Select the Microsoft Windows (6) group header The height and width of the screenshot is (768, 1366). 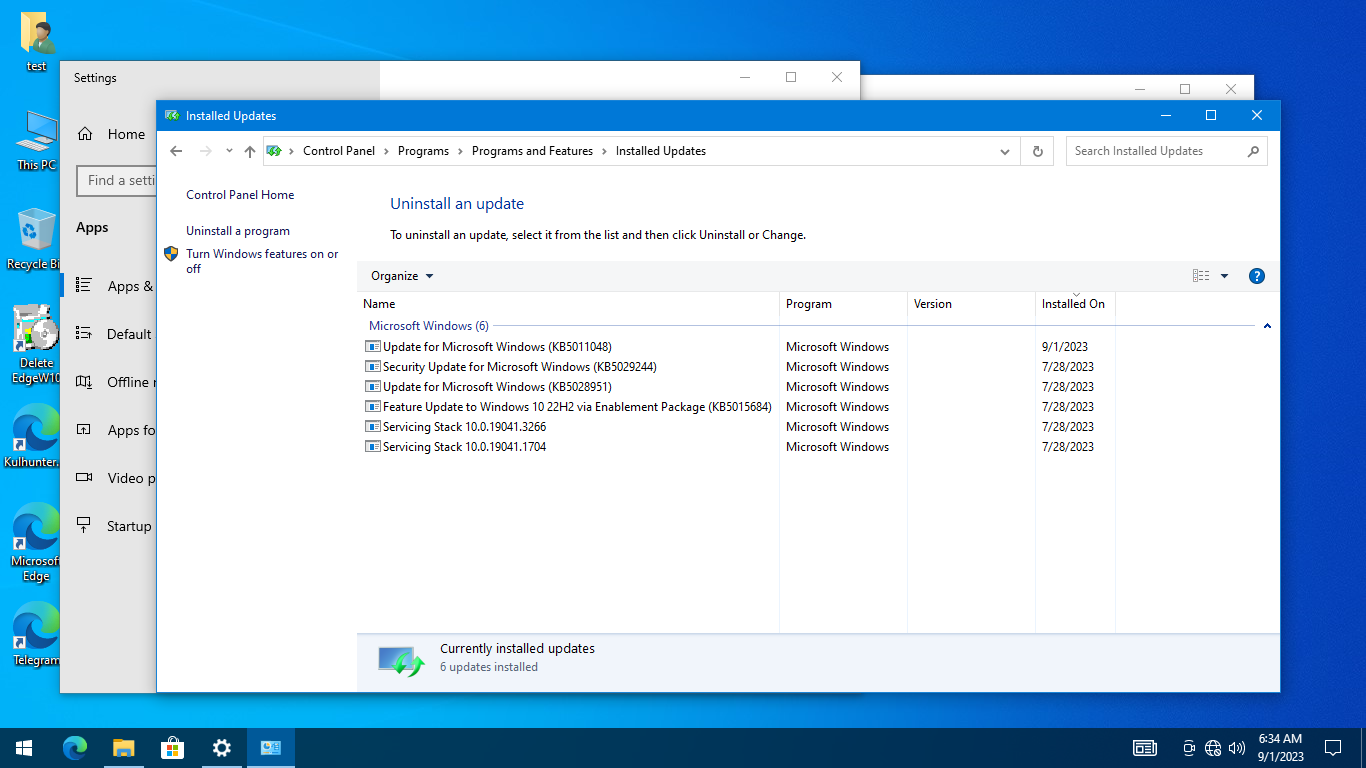click(x=429, y=326)
